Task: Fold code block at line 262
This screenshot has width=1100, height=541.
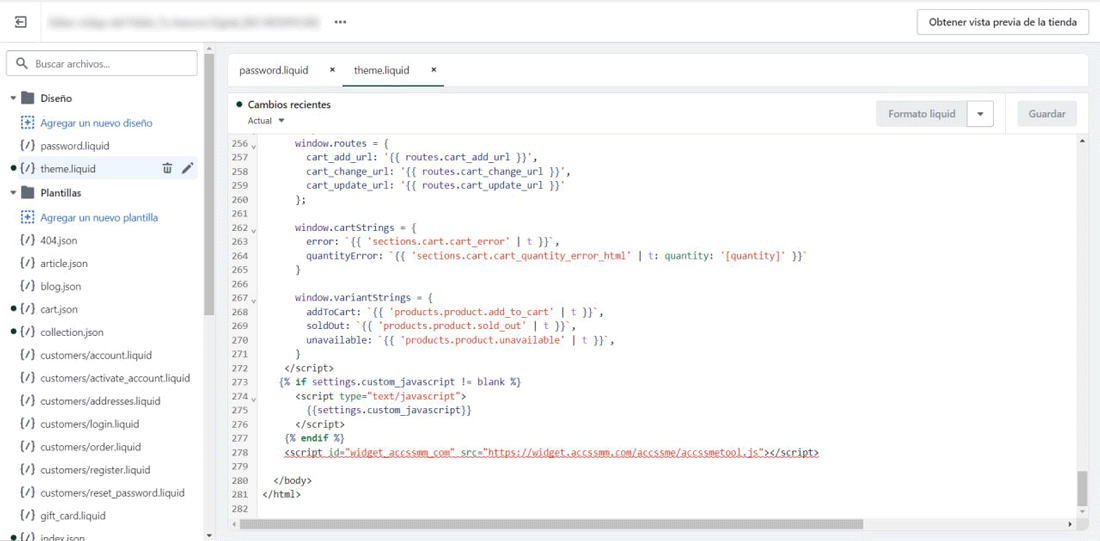Action: (x=254, y=230)
